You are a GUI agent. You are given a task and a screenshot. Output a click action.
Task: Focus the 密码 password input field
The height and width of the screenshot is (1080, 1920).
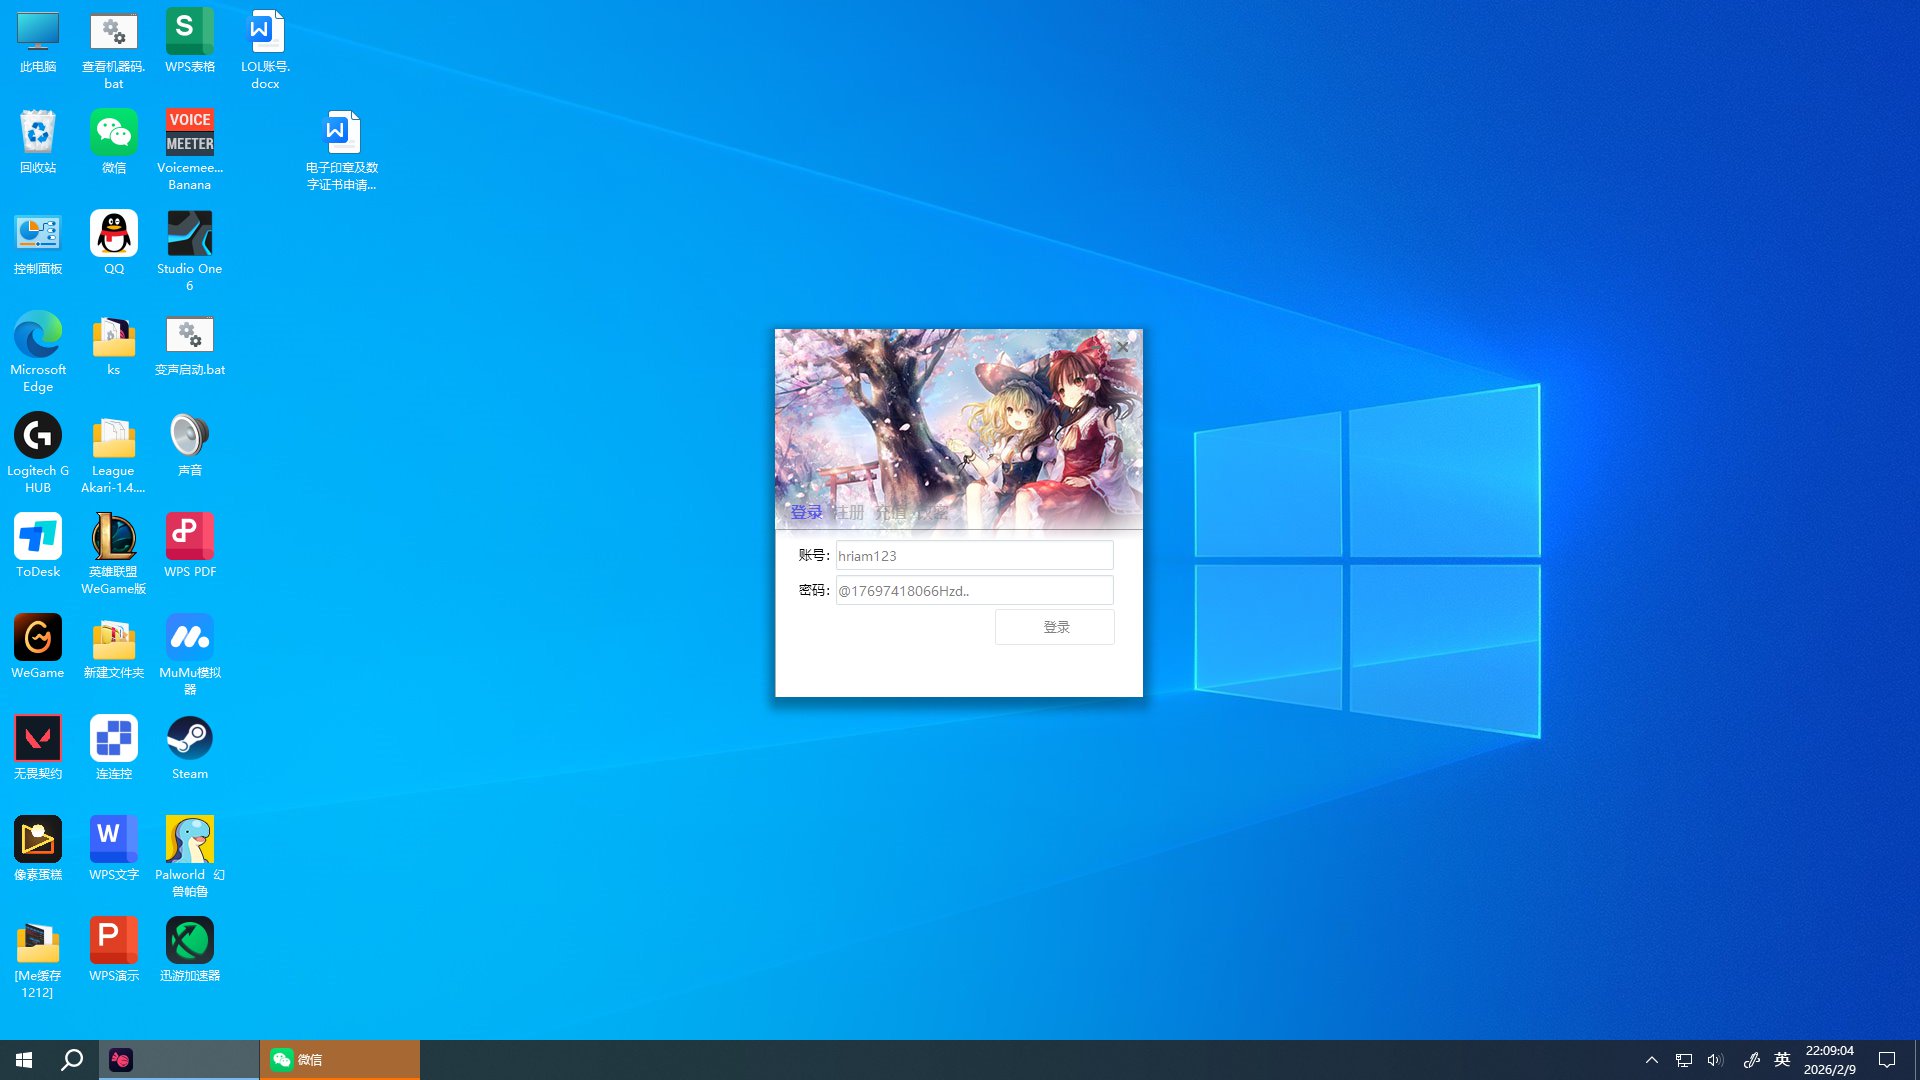(973, 590)
